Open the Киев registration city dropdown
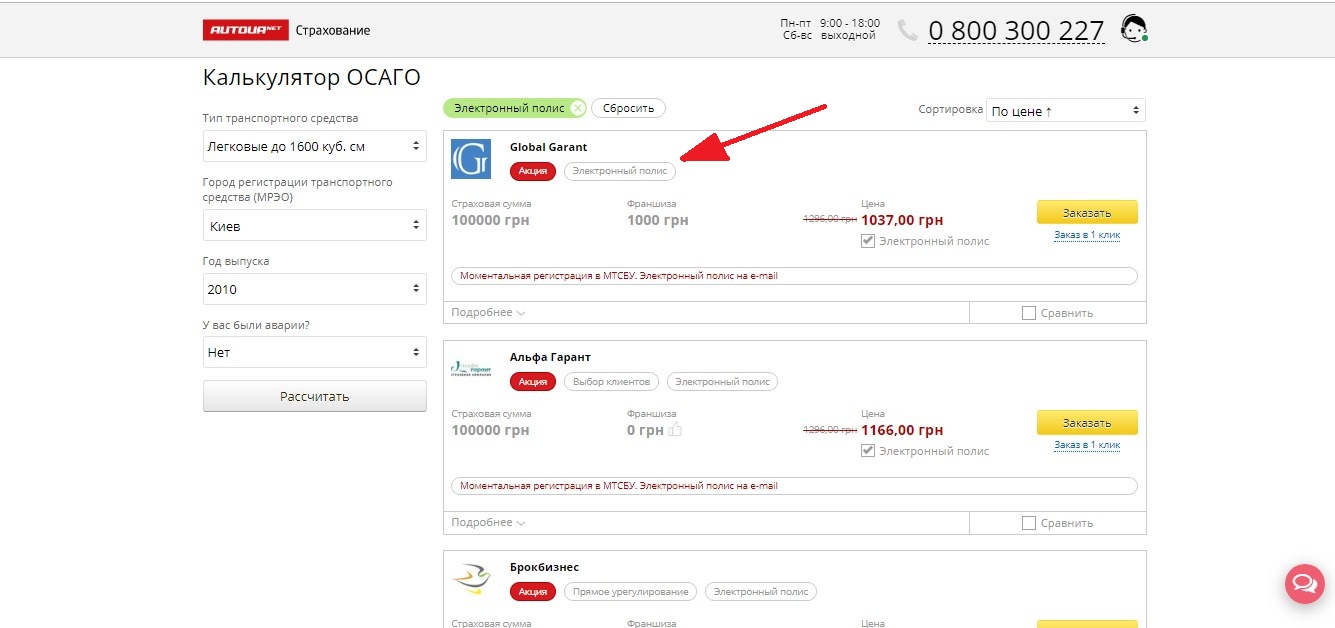 (x=314, y=226)
